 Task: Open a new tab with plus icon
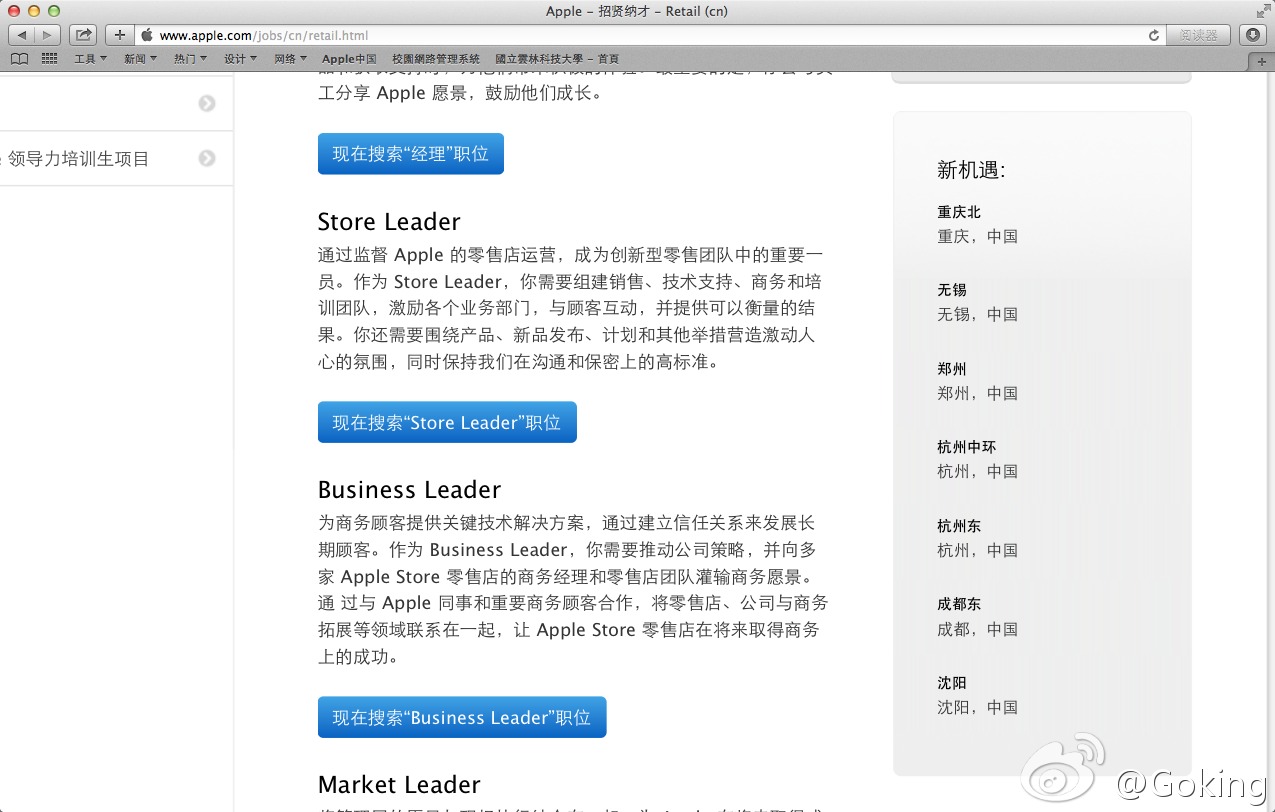pos(1263,61)
